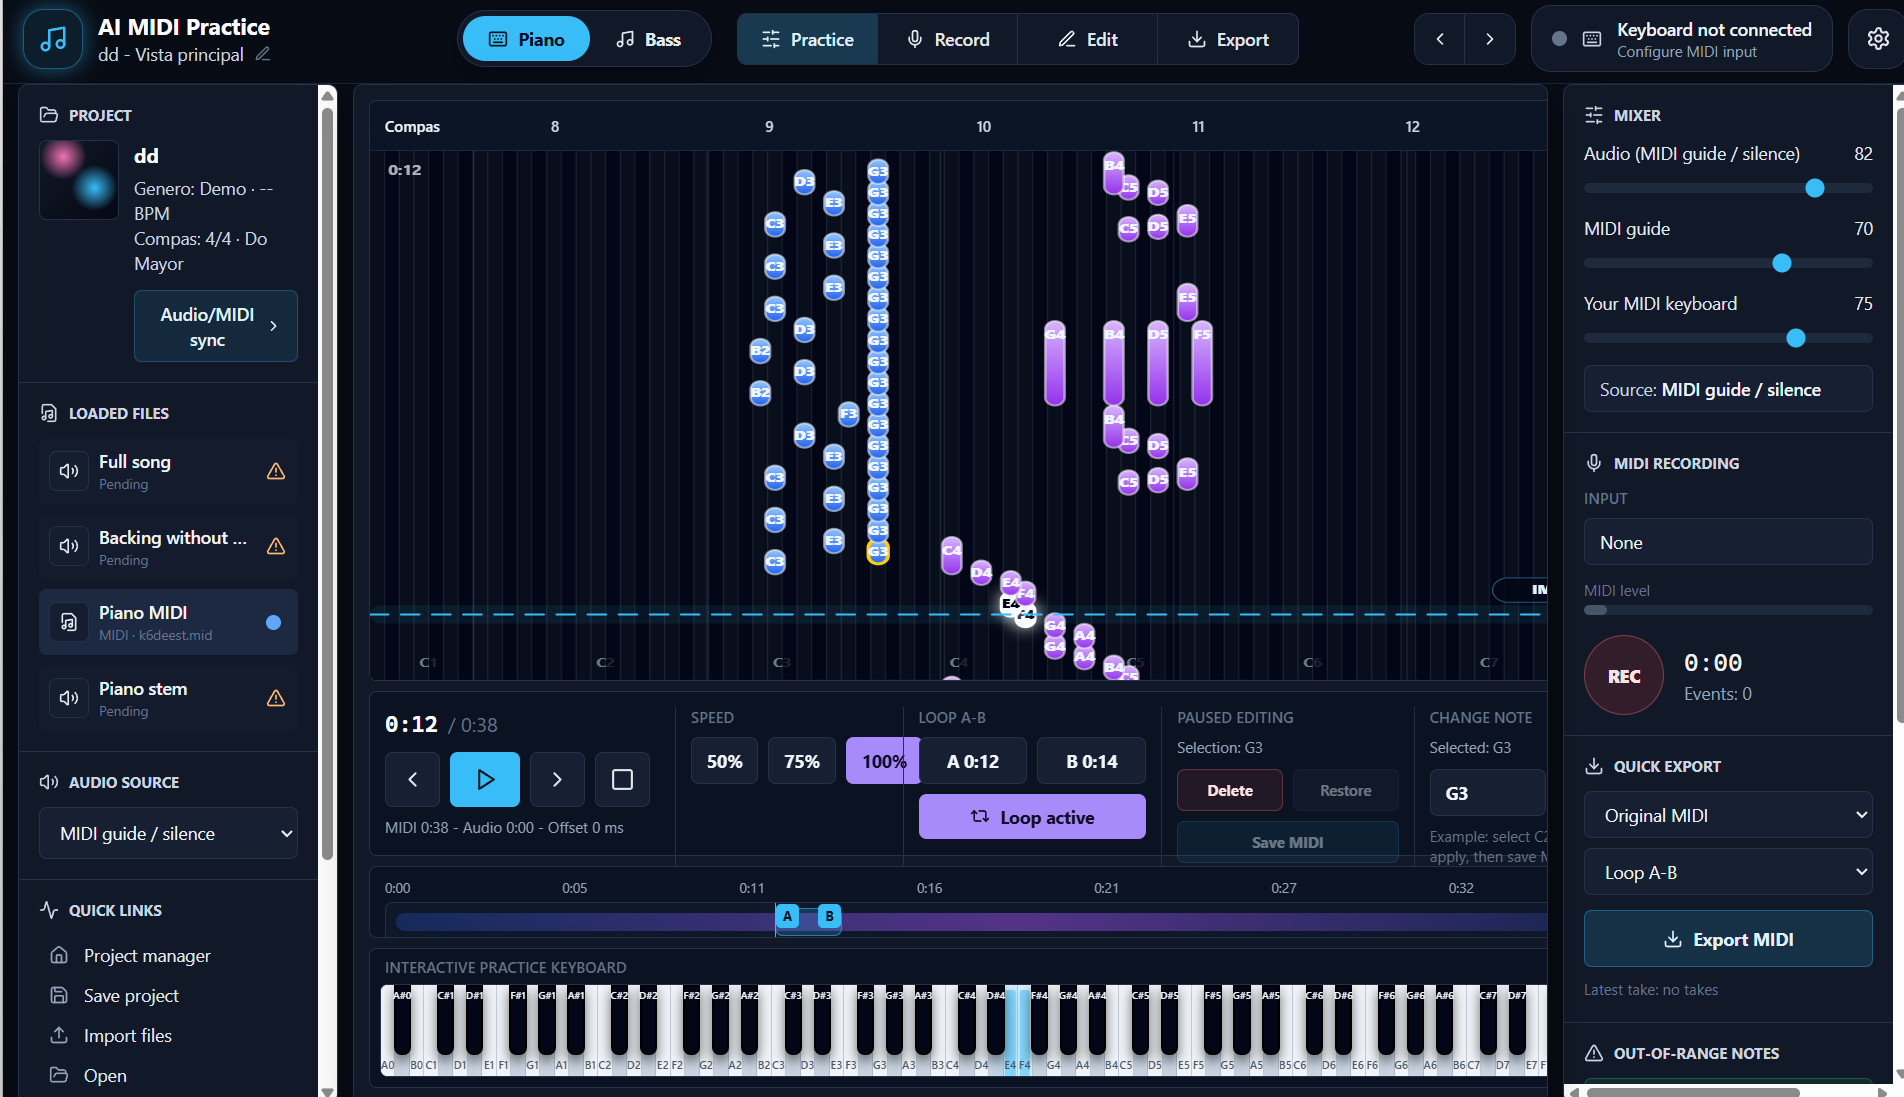Click the Backing without warning triangle
The image size is (1904, 1097).
tap(276, 546)
